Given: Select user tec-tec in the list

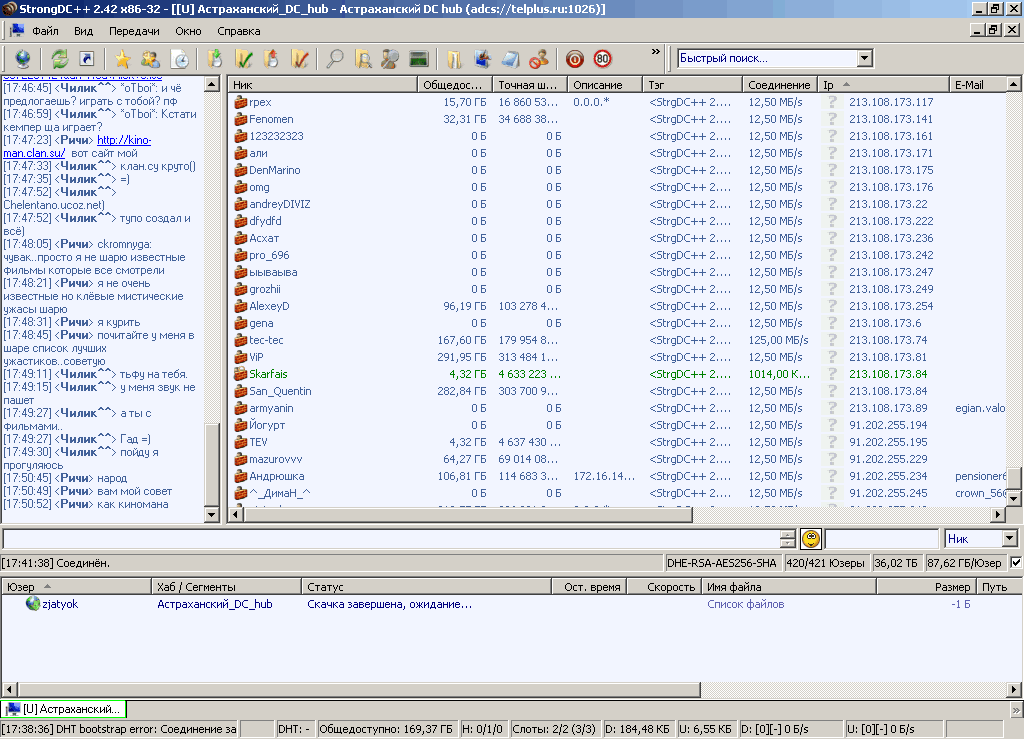Looking at the screenshot, I should click(x=266, y=340).
